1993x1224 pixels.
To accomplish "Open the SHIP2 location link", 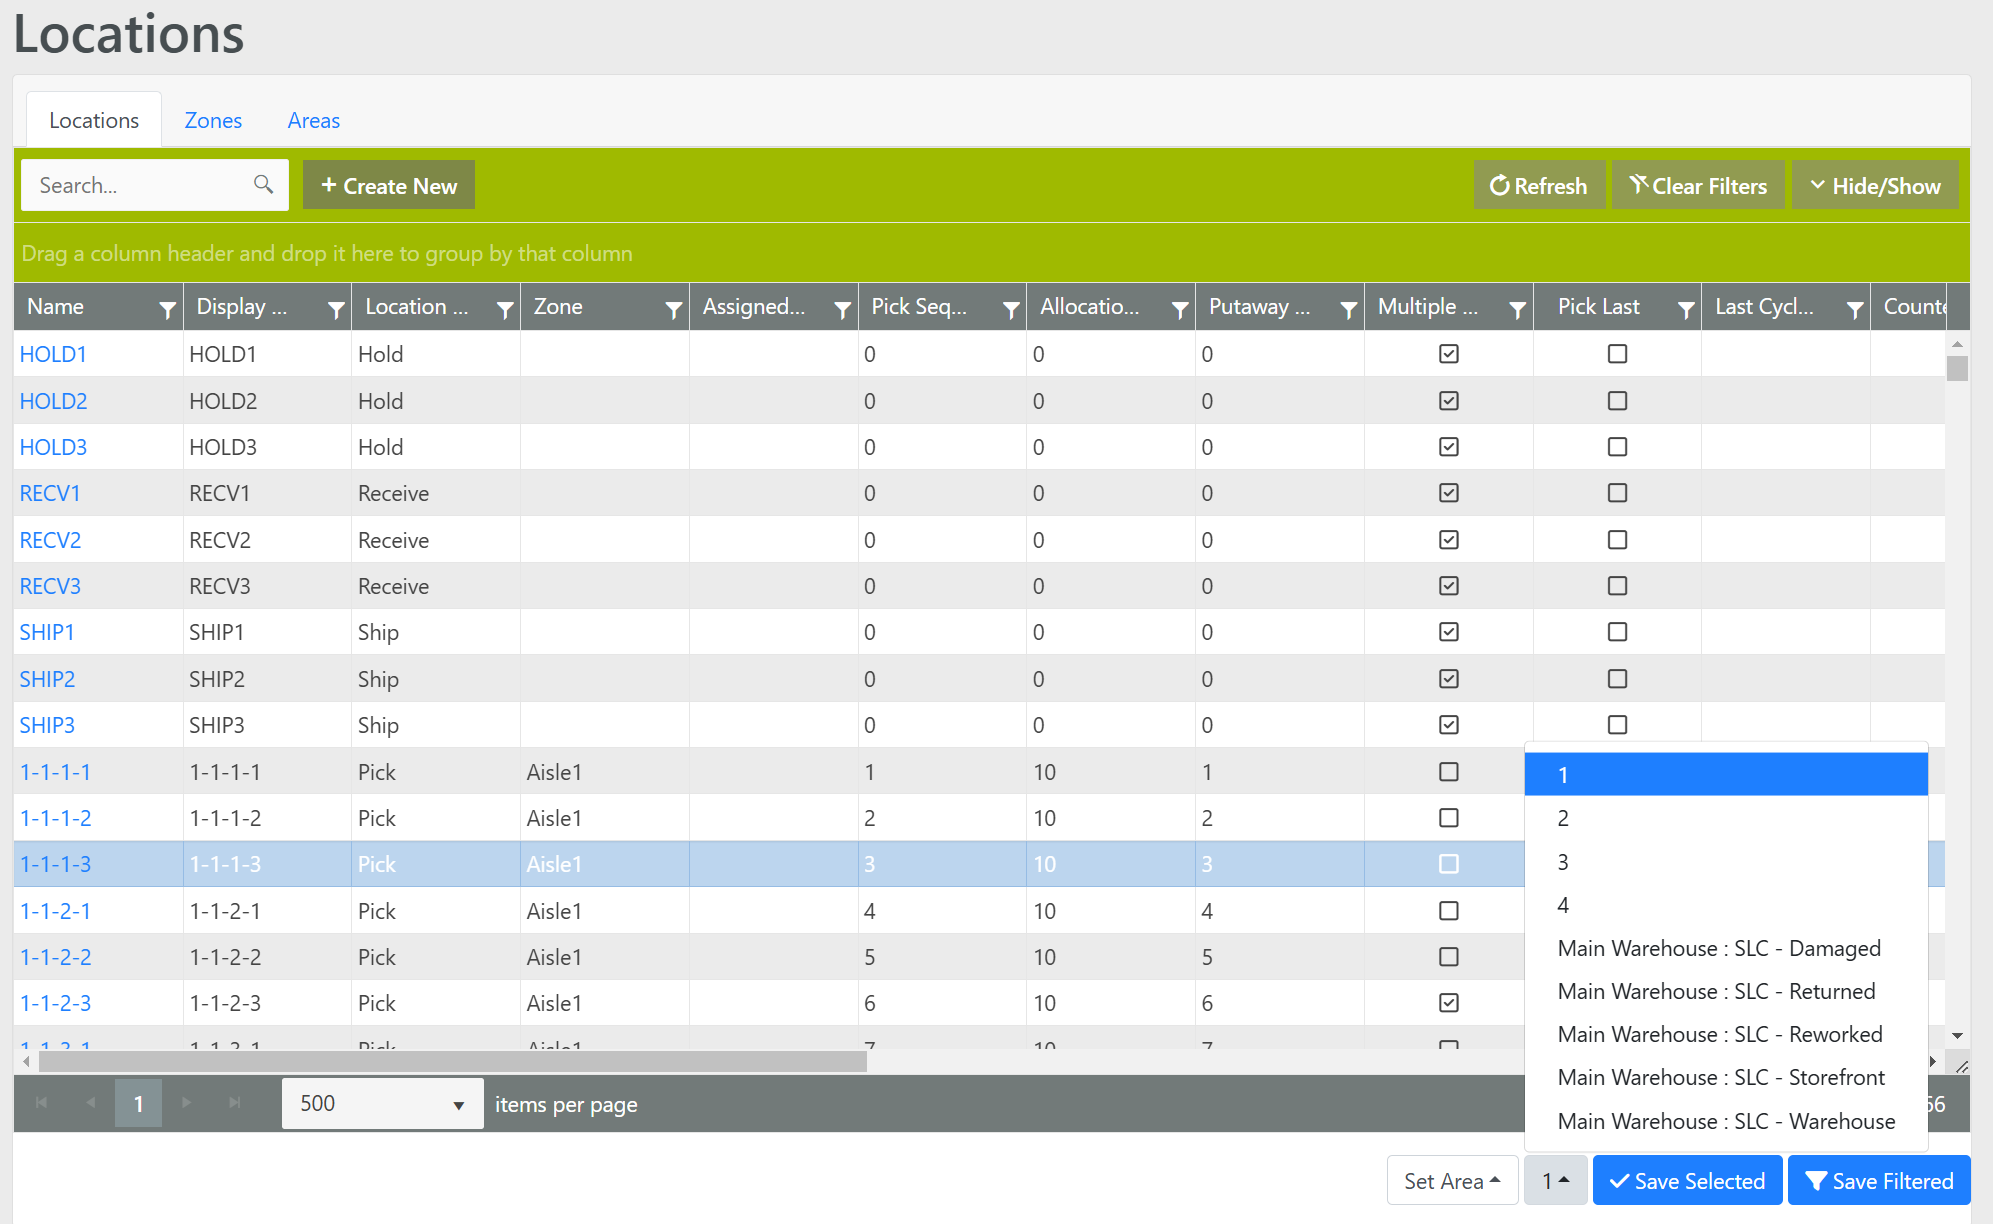I will pyautogui.click(x=47, y=679).
